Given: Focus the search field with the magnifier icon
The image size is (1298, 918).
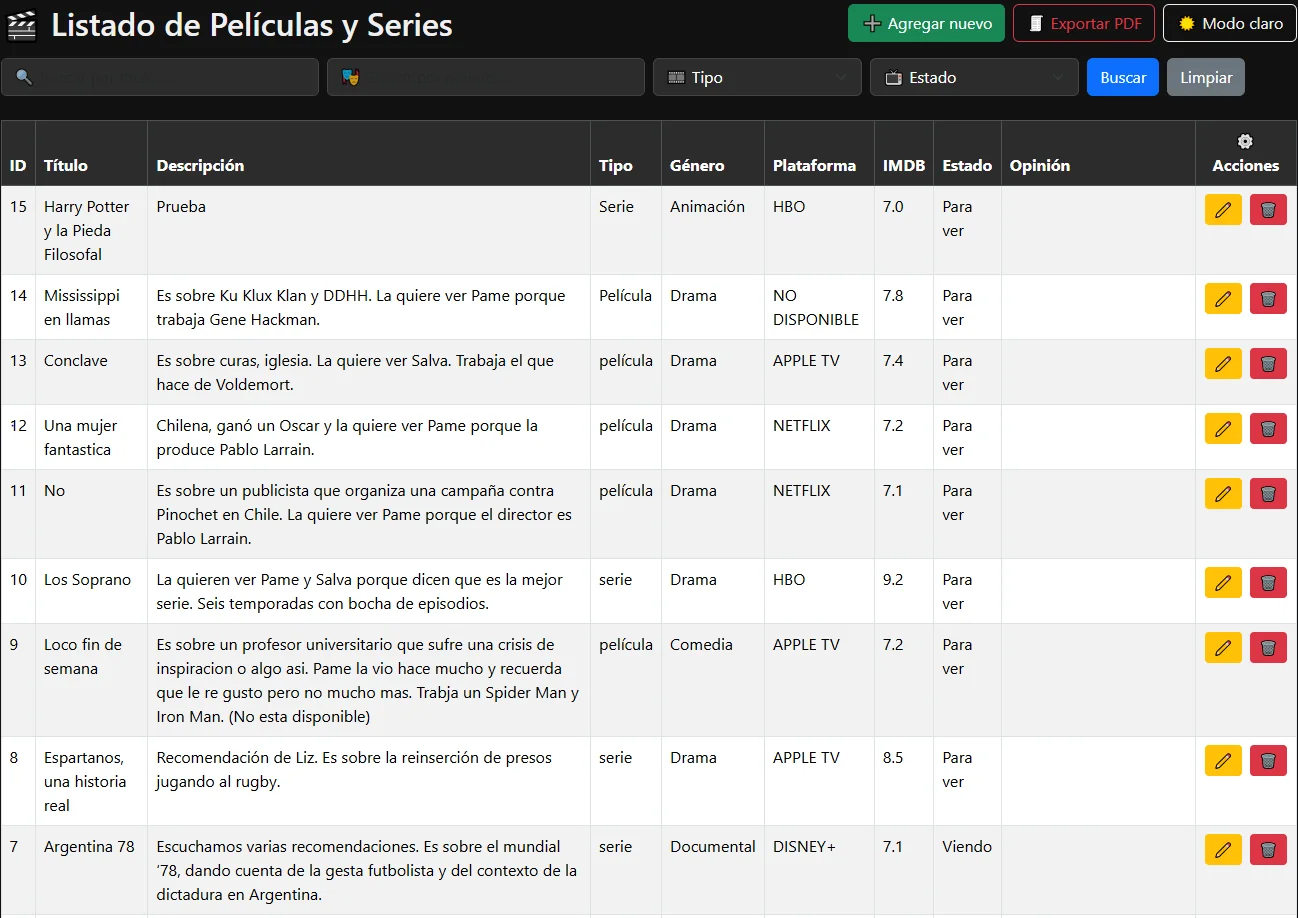Looking at the screenshot, I should [x=160, y=77].
